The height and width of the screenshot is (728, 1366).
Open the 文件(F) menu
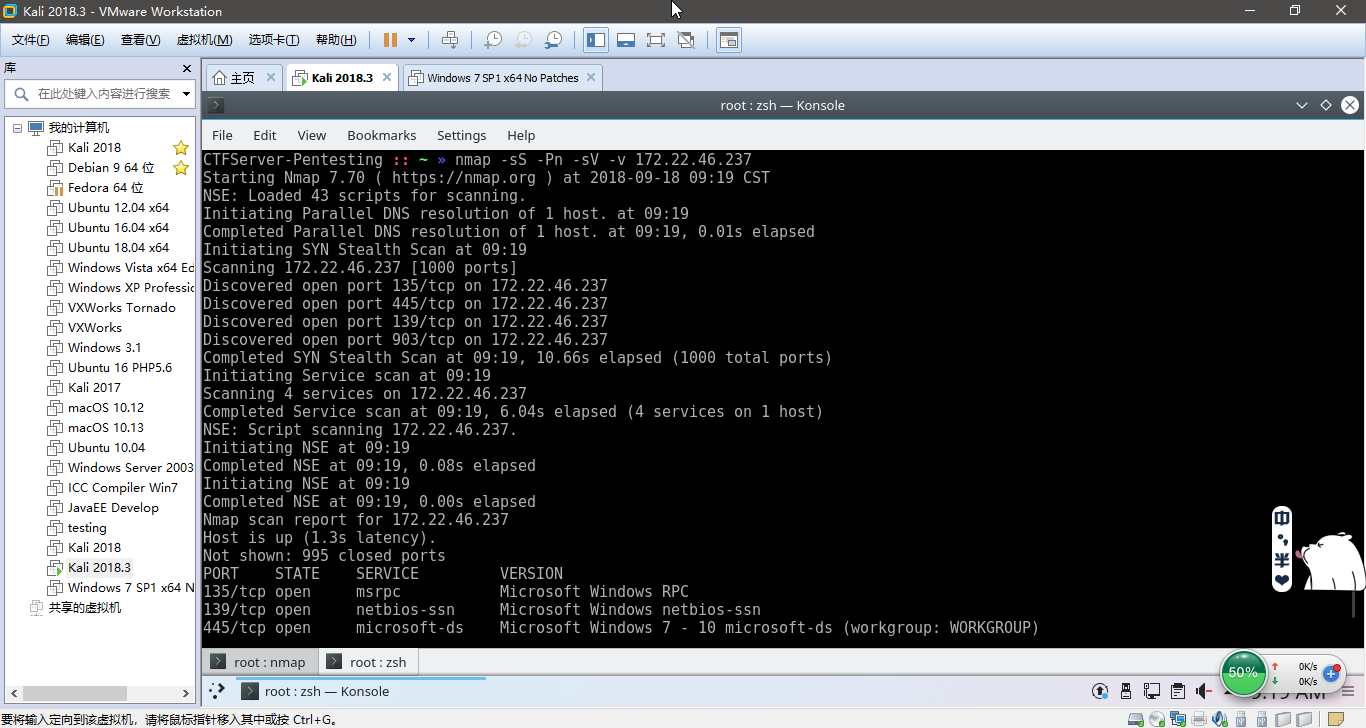[x=31, y=40]
